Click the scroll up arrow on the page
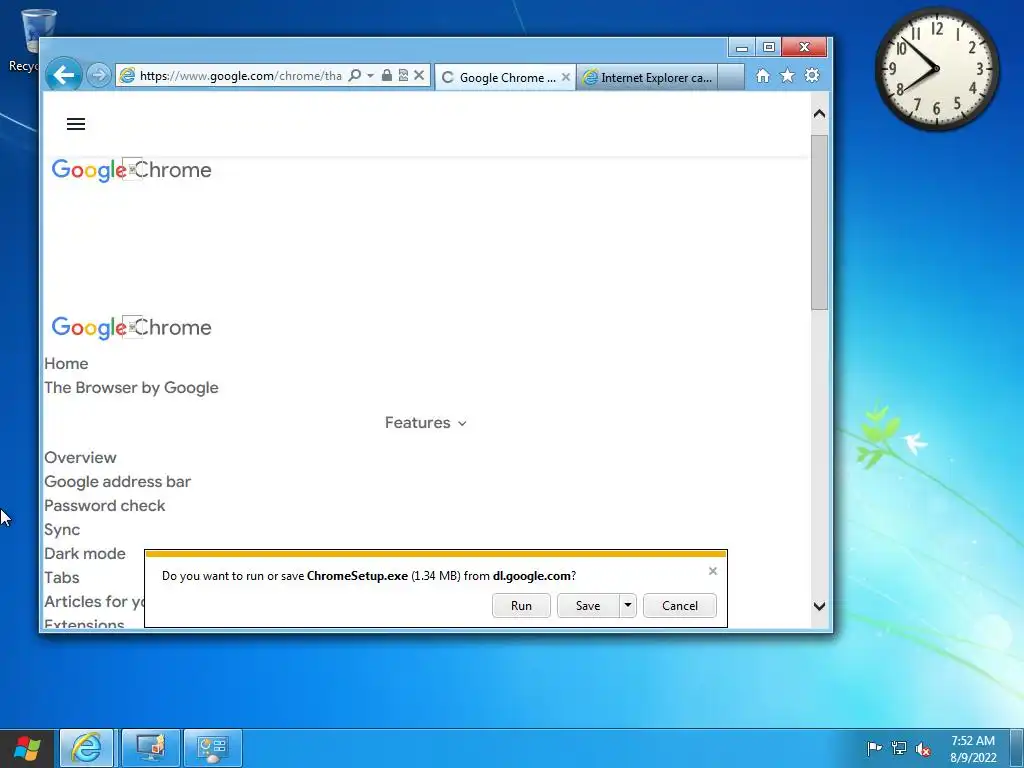This screenshot has height=768, width=1024. [x=820, y=114]
